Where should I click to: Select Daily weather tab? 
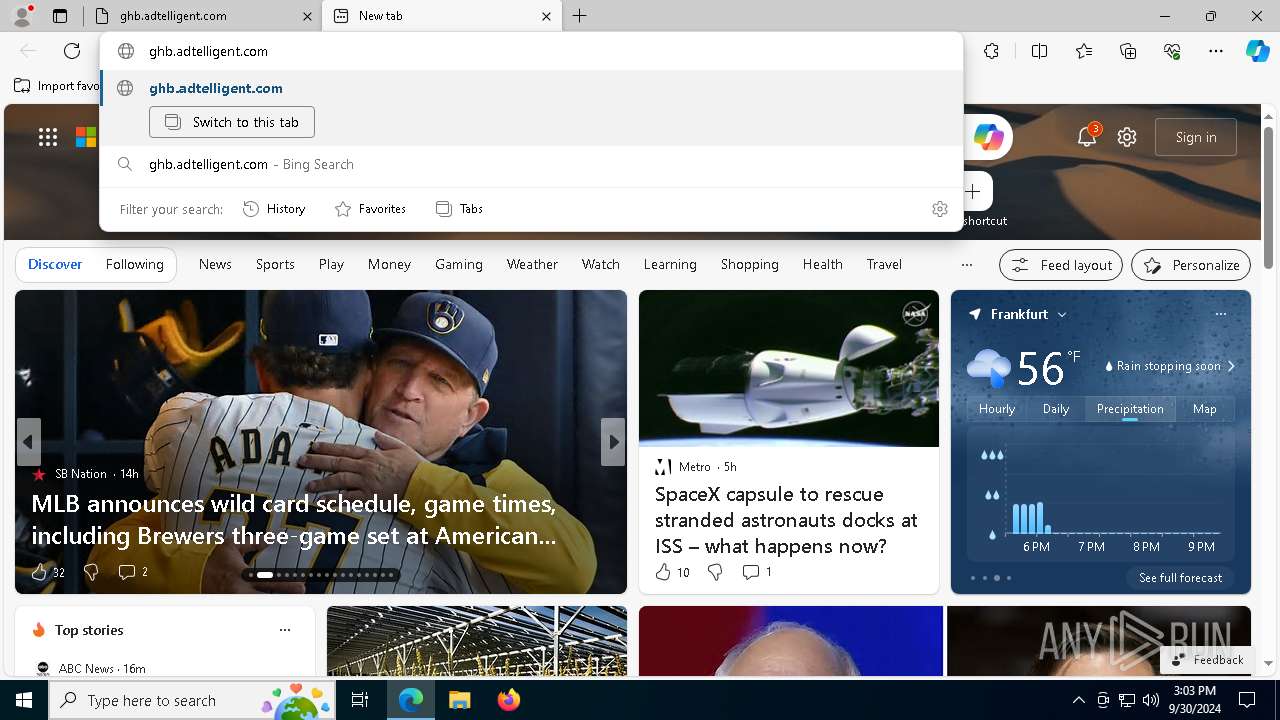pyautogui.click(x=1056, y=409)
